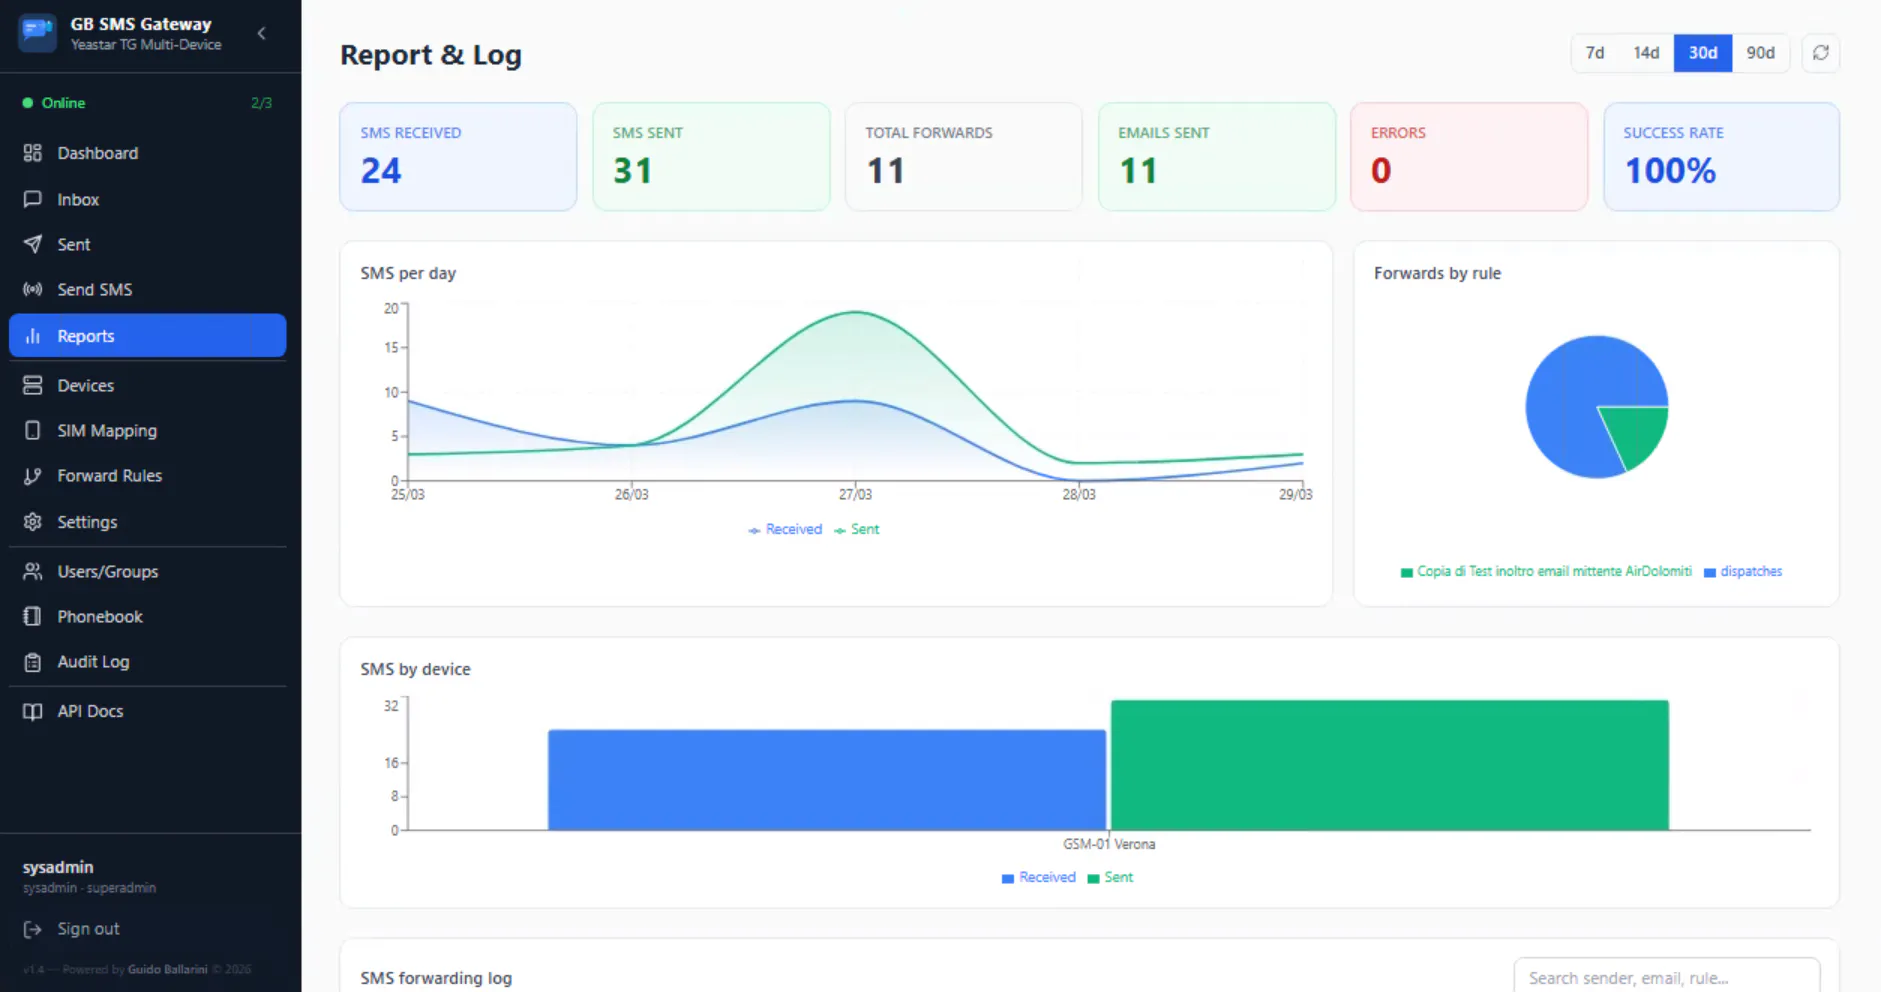Collapse the sidebar with the chevron arrow
Screen dimensions: 1881x992
click(x=262, y=33)
